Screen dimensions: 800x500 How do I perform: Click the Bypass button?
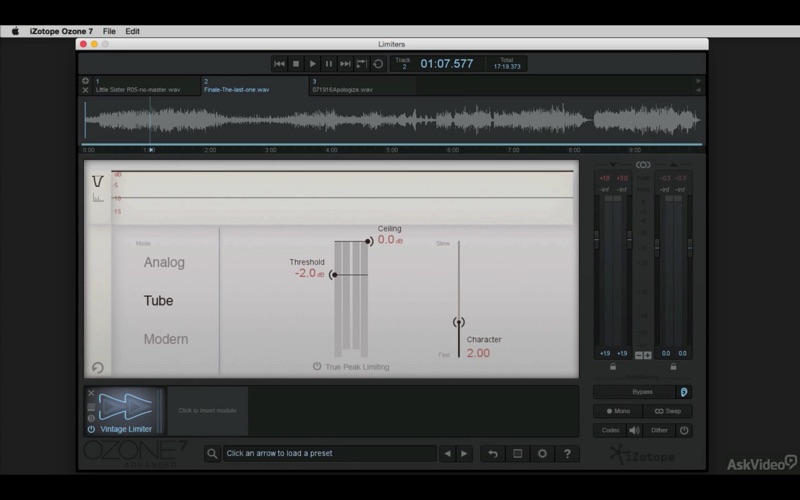tap(634, 392)
